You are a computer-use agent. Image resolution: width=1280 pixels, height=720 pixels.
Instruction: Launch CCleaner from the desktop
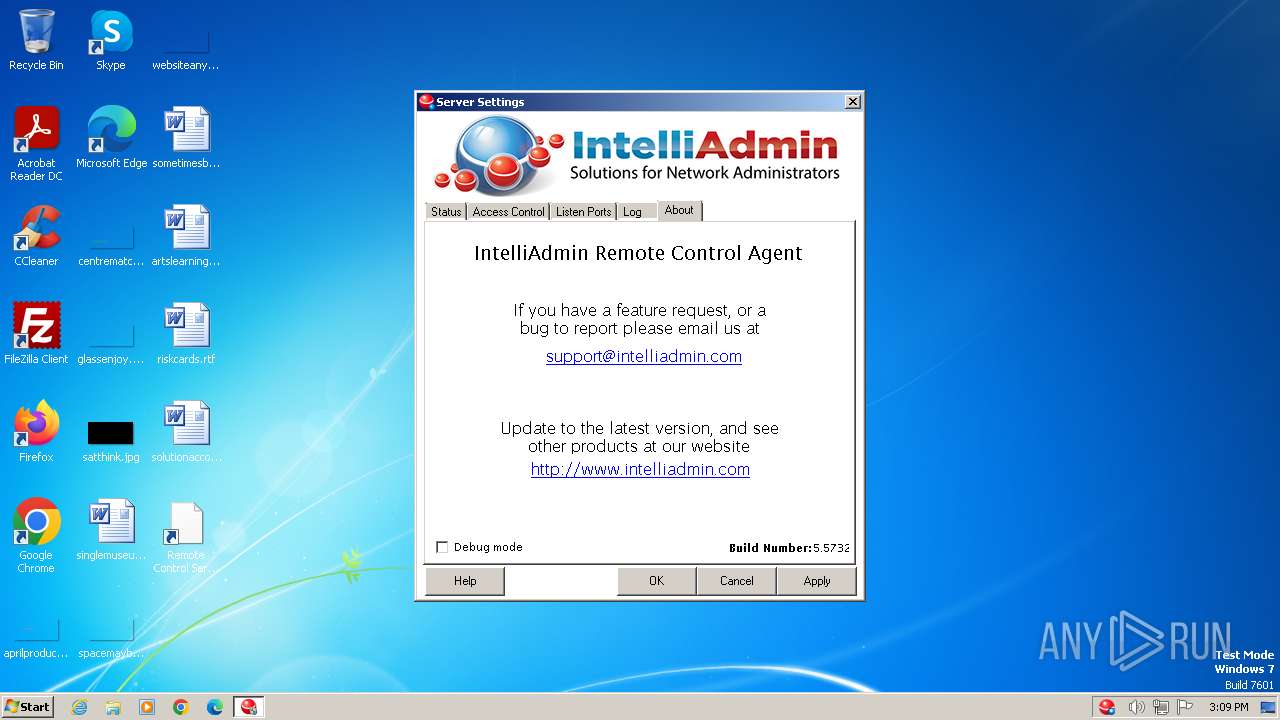click(x=36, y=236)
